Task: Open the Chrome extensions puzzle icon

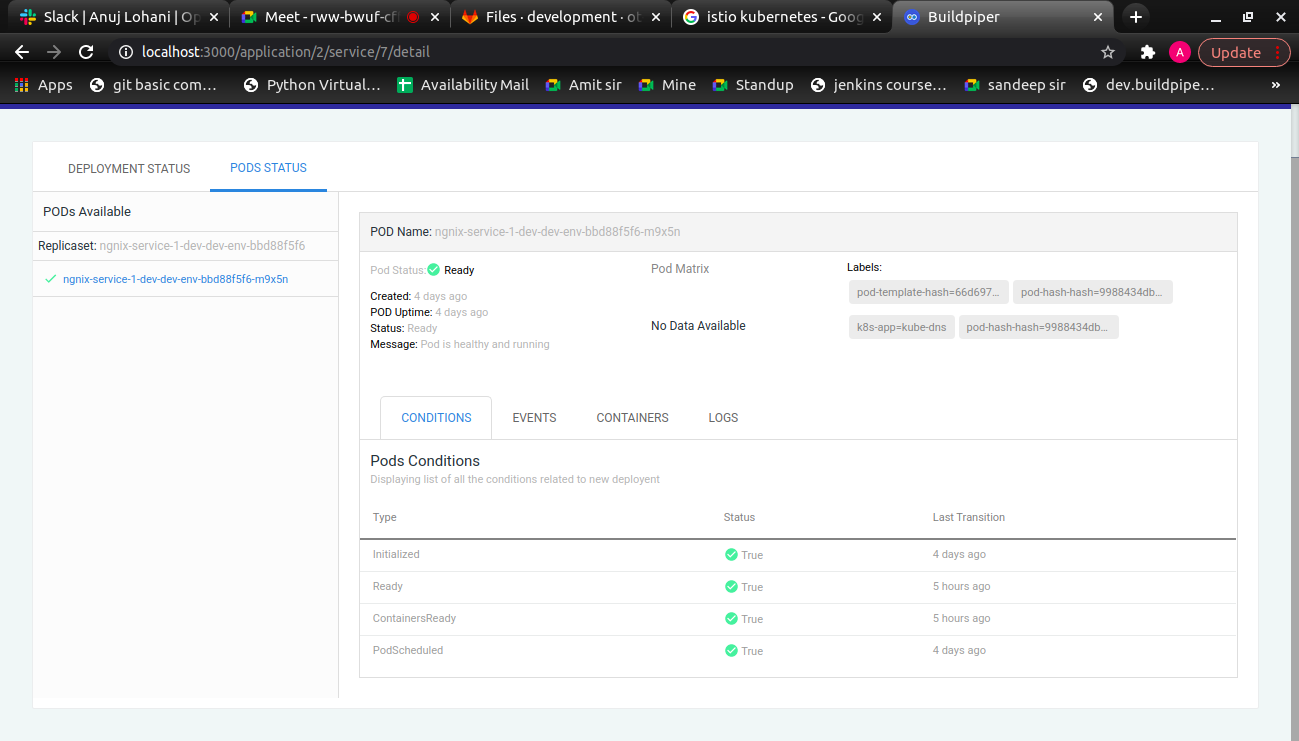Action: tap(1147, 52)
